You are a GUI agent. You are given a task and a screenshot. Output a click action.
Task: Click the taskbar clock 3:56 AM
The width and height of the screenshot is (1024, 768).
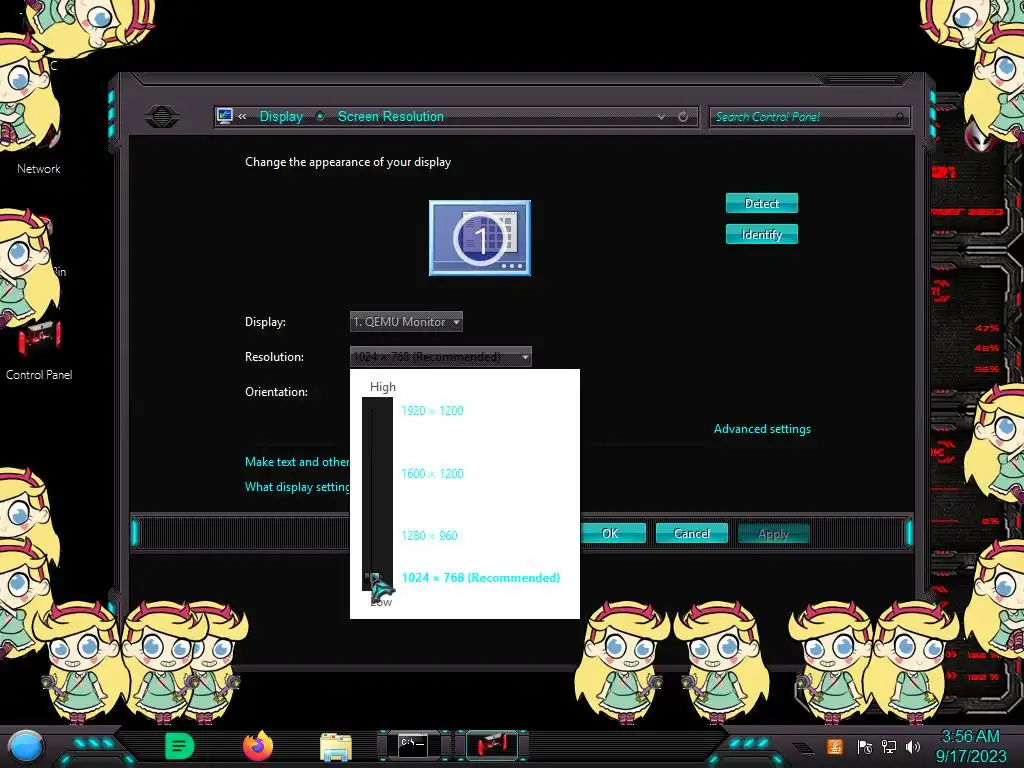click(970, 737)
